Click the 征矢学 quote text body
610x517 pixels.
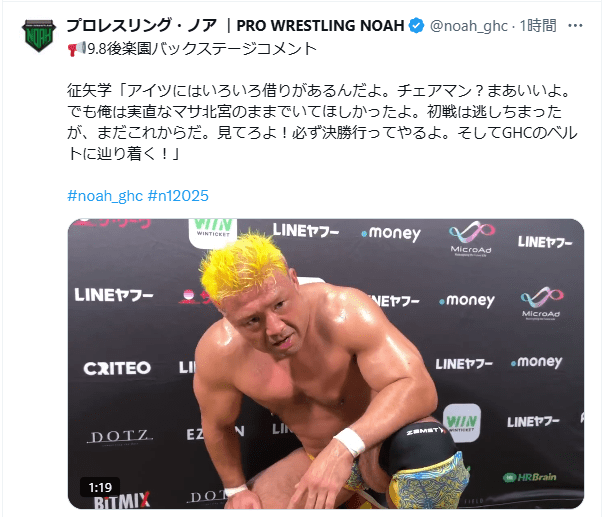point(319,123)
